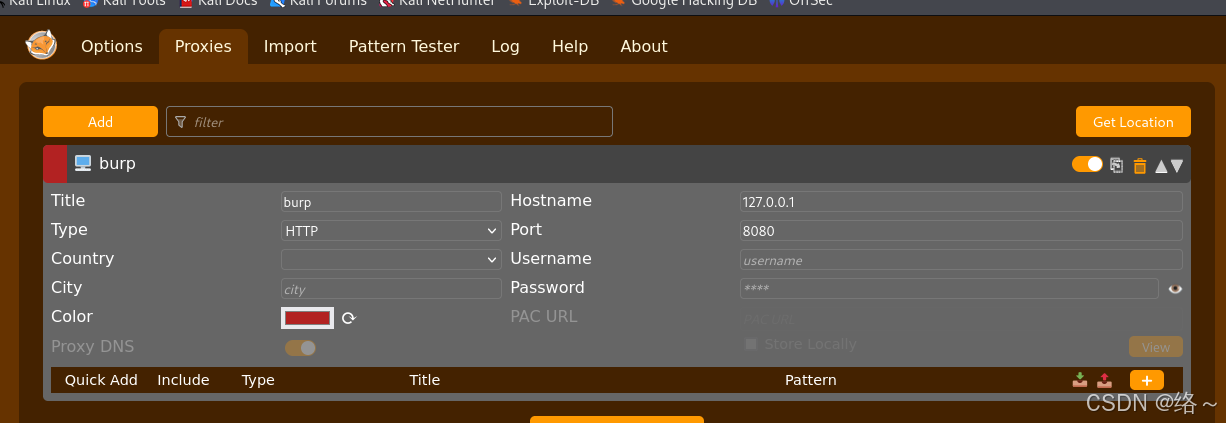Toggle the burp proxy enabled switch
Viewport: 1226px width, 423px height.
point(1087,164)
